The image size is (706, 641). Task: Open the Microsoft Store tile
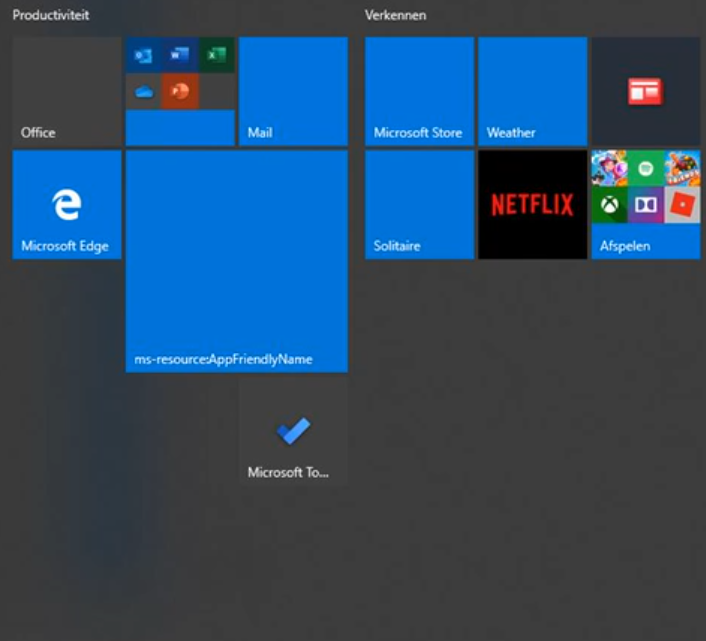[x=419, y=91]
